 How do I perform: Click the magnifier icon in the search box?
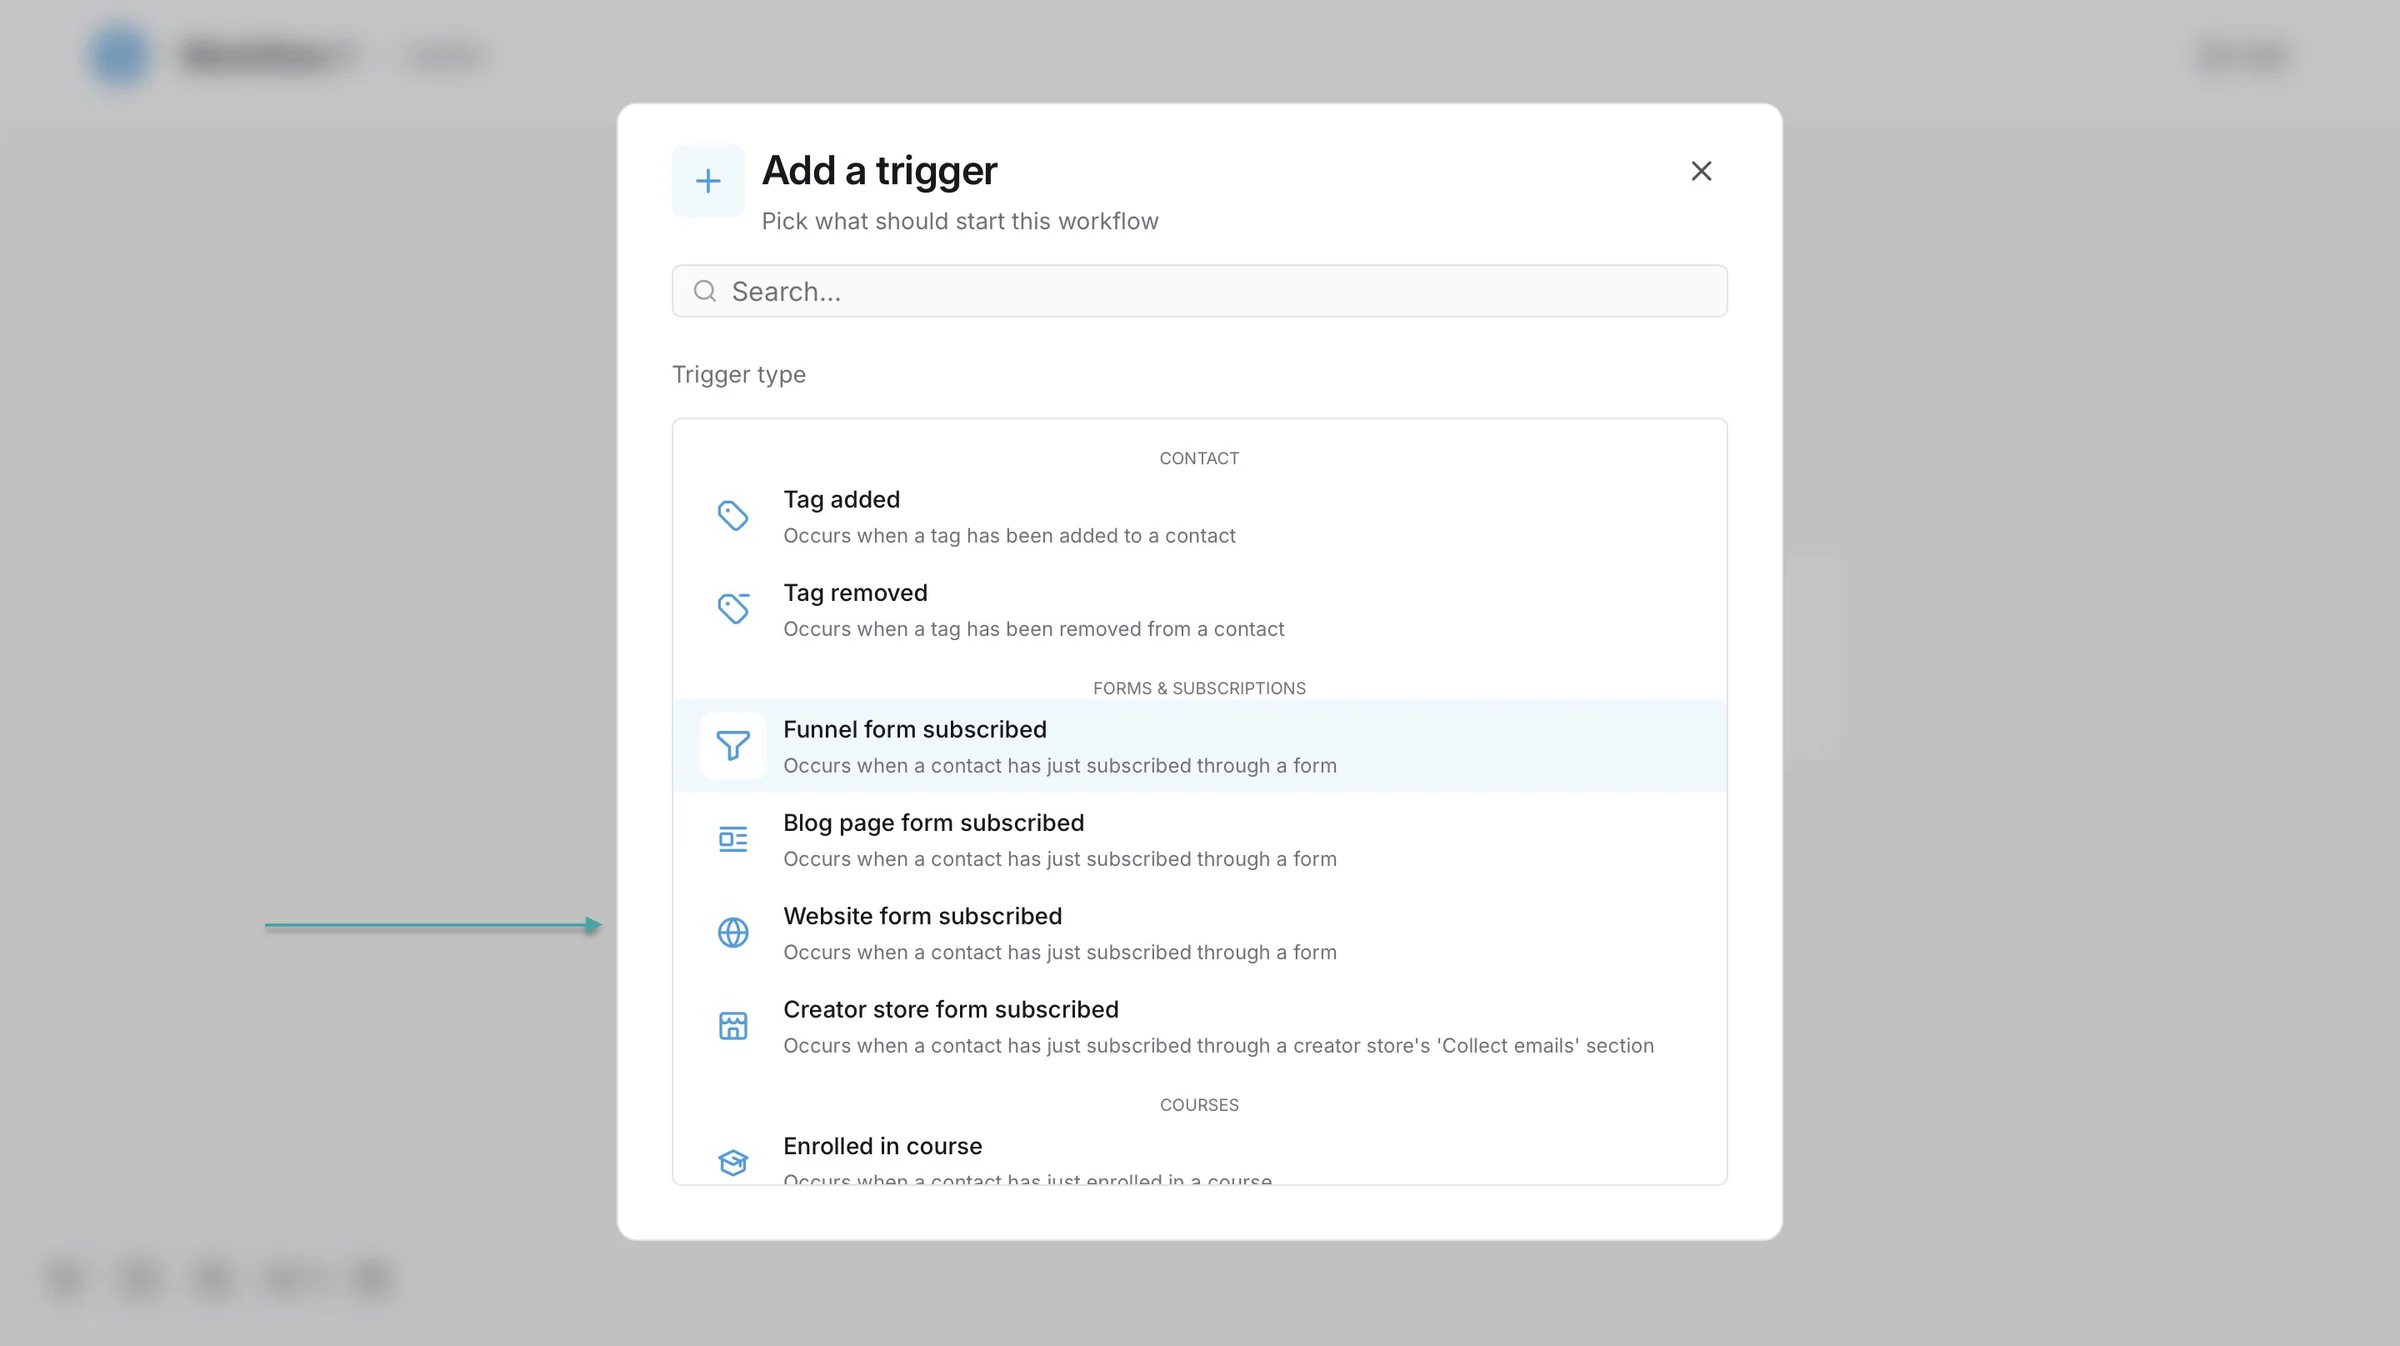coord(705,291)
